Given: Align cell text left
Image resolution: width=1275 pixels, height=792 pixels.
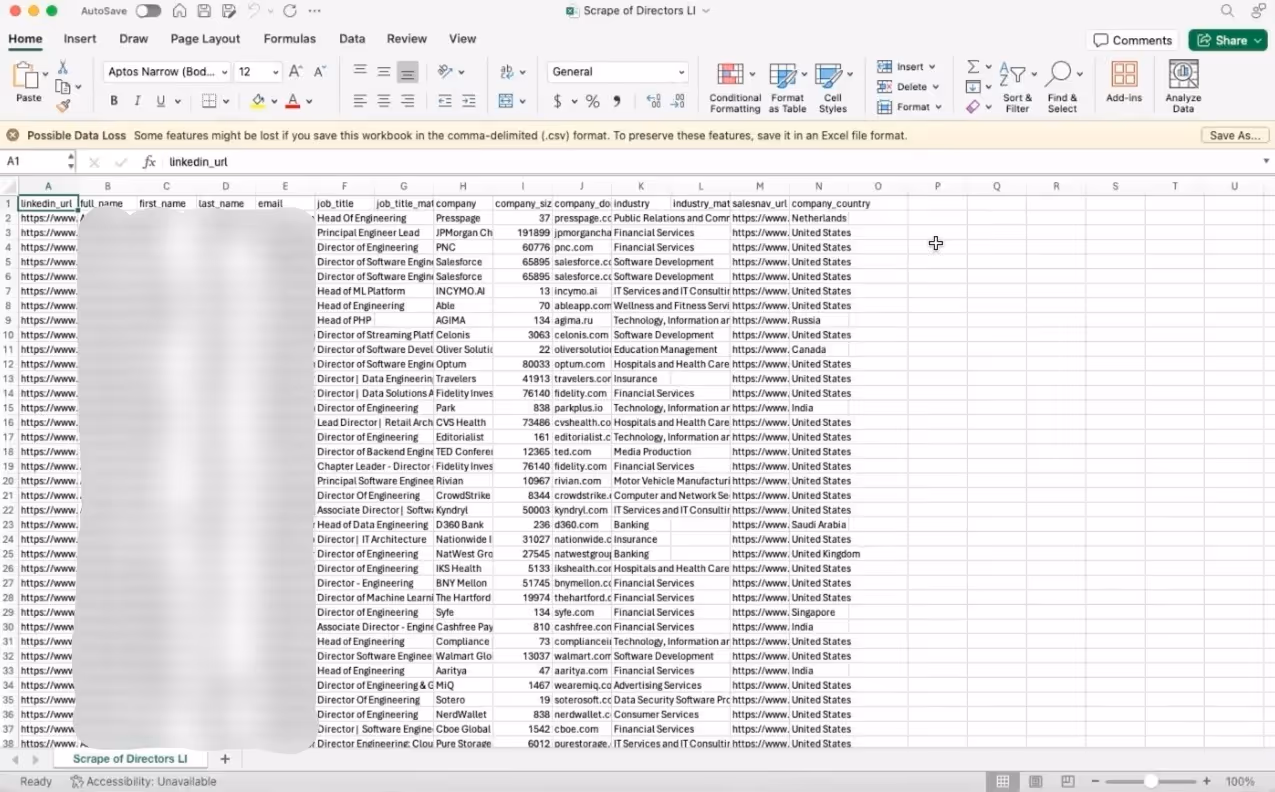Looking at the screenshot, I should (x=360, y=101).
